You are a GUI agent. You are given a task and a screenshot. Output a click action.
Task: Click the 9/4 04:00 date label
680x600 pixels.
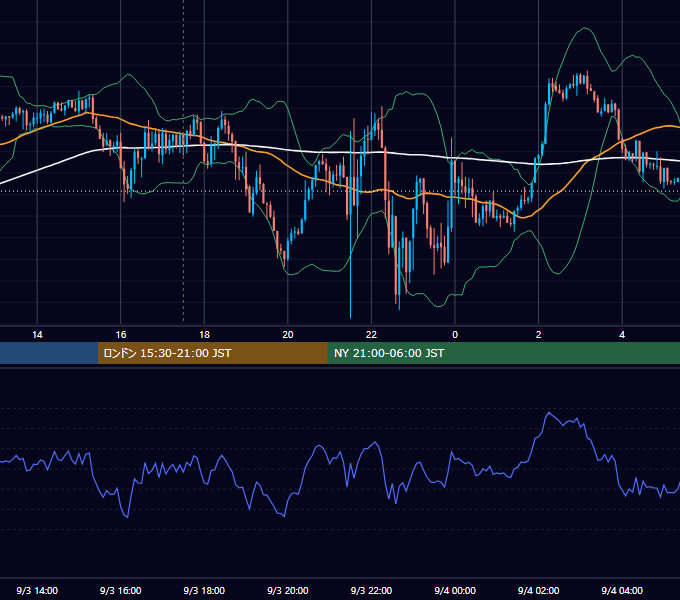pos(622,590)
